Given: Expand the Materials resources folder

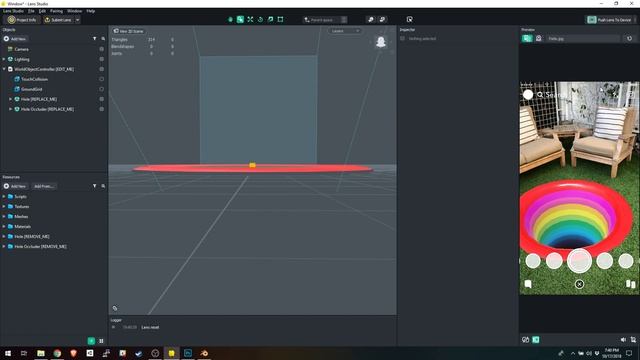Looking at the screenshot, I should 4,227.
